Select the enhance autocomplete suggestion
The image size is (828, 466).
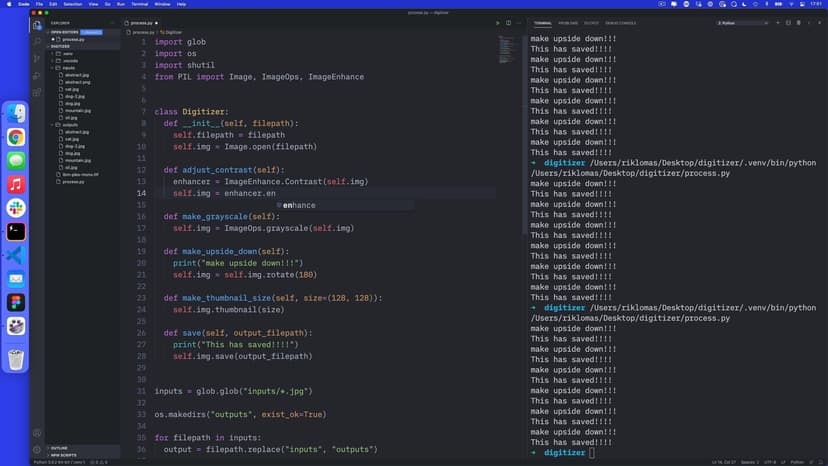coord(298,205)
